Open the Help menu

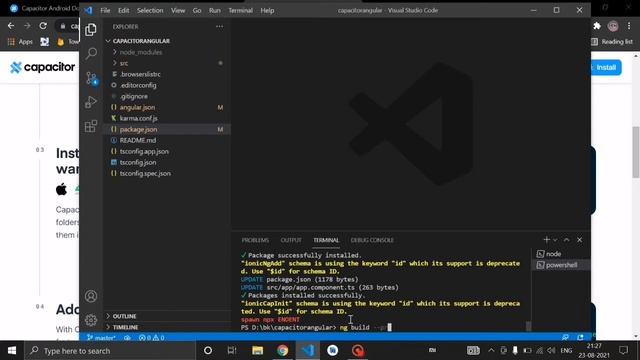(267, 10)
